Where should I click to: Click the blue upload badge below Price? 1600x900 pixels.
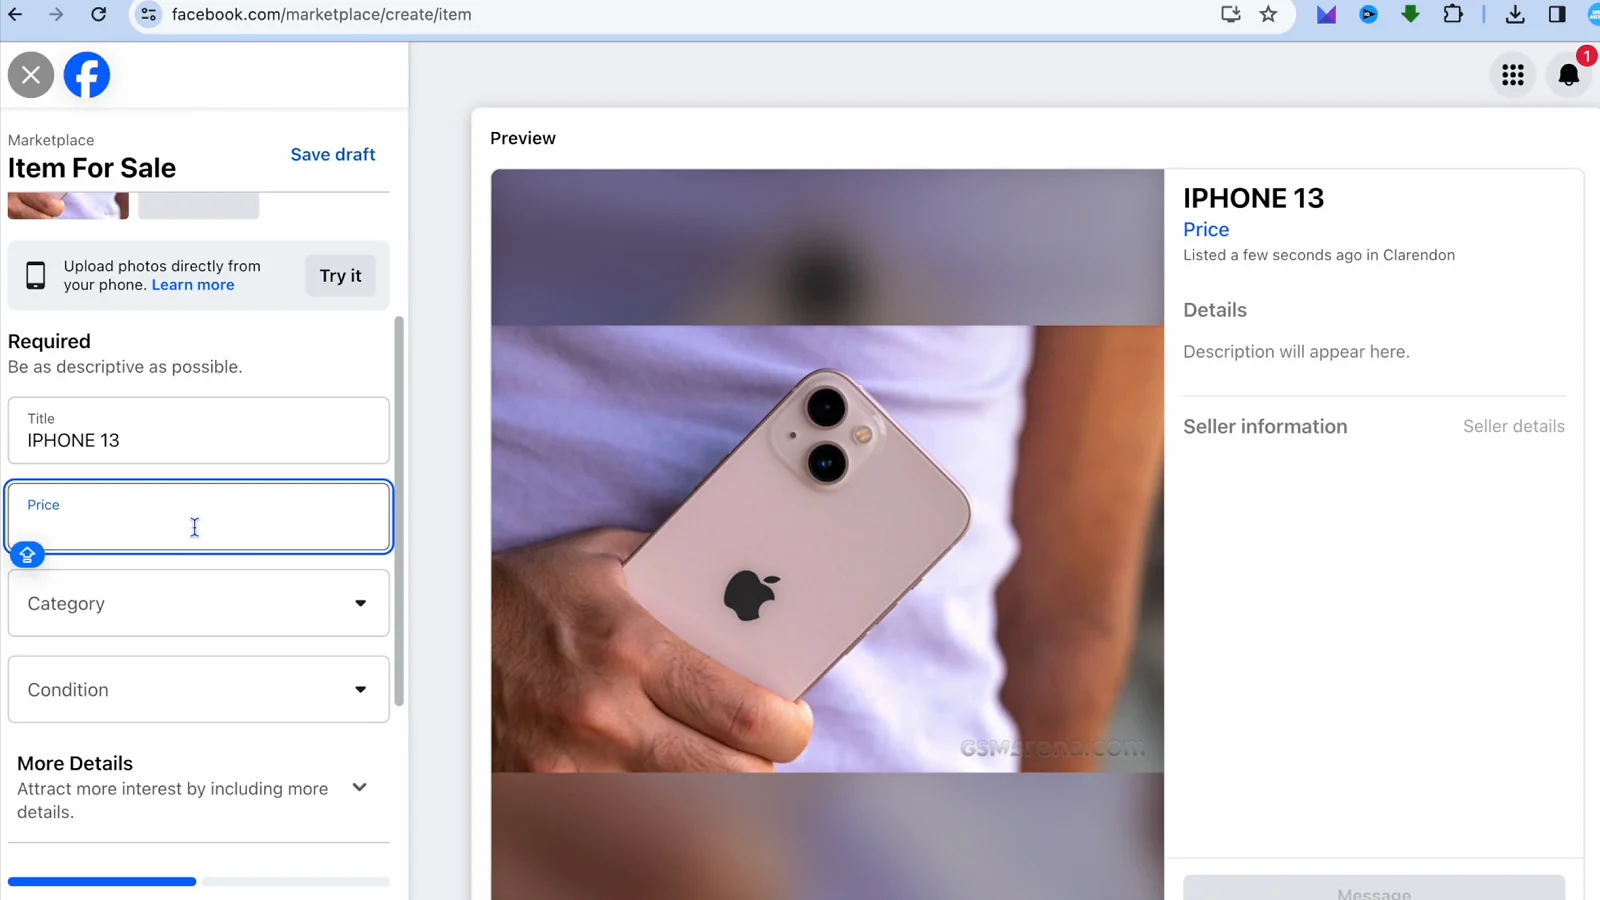[28, 554]
